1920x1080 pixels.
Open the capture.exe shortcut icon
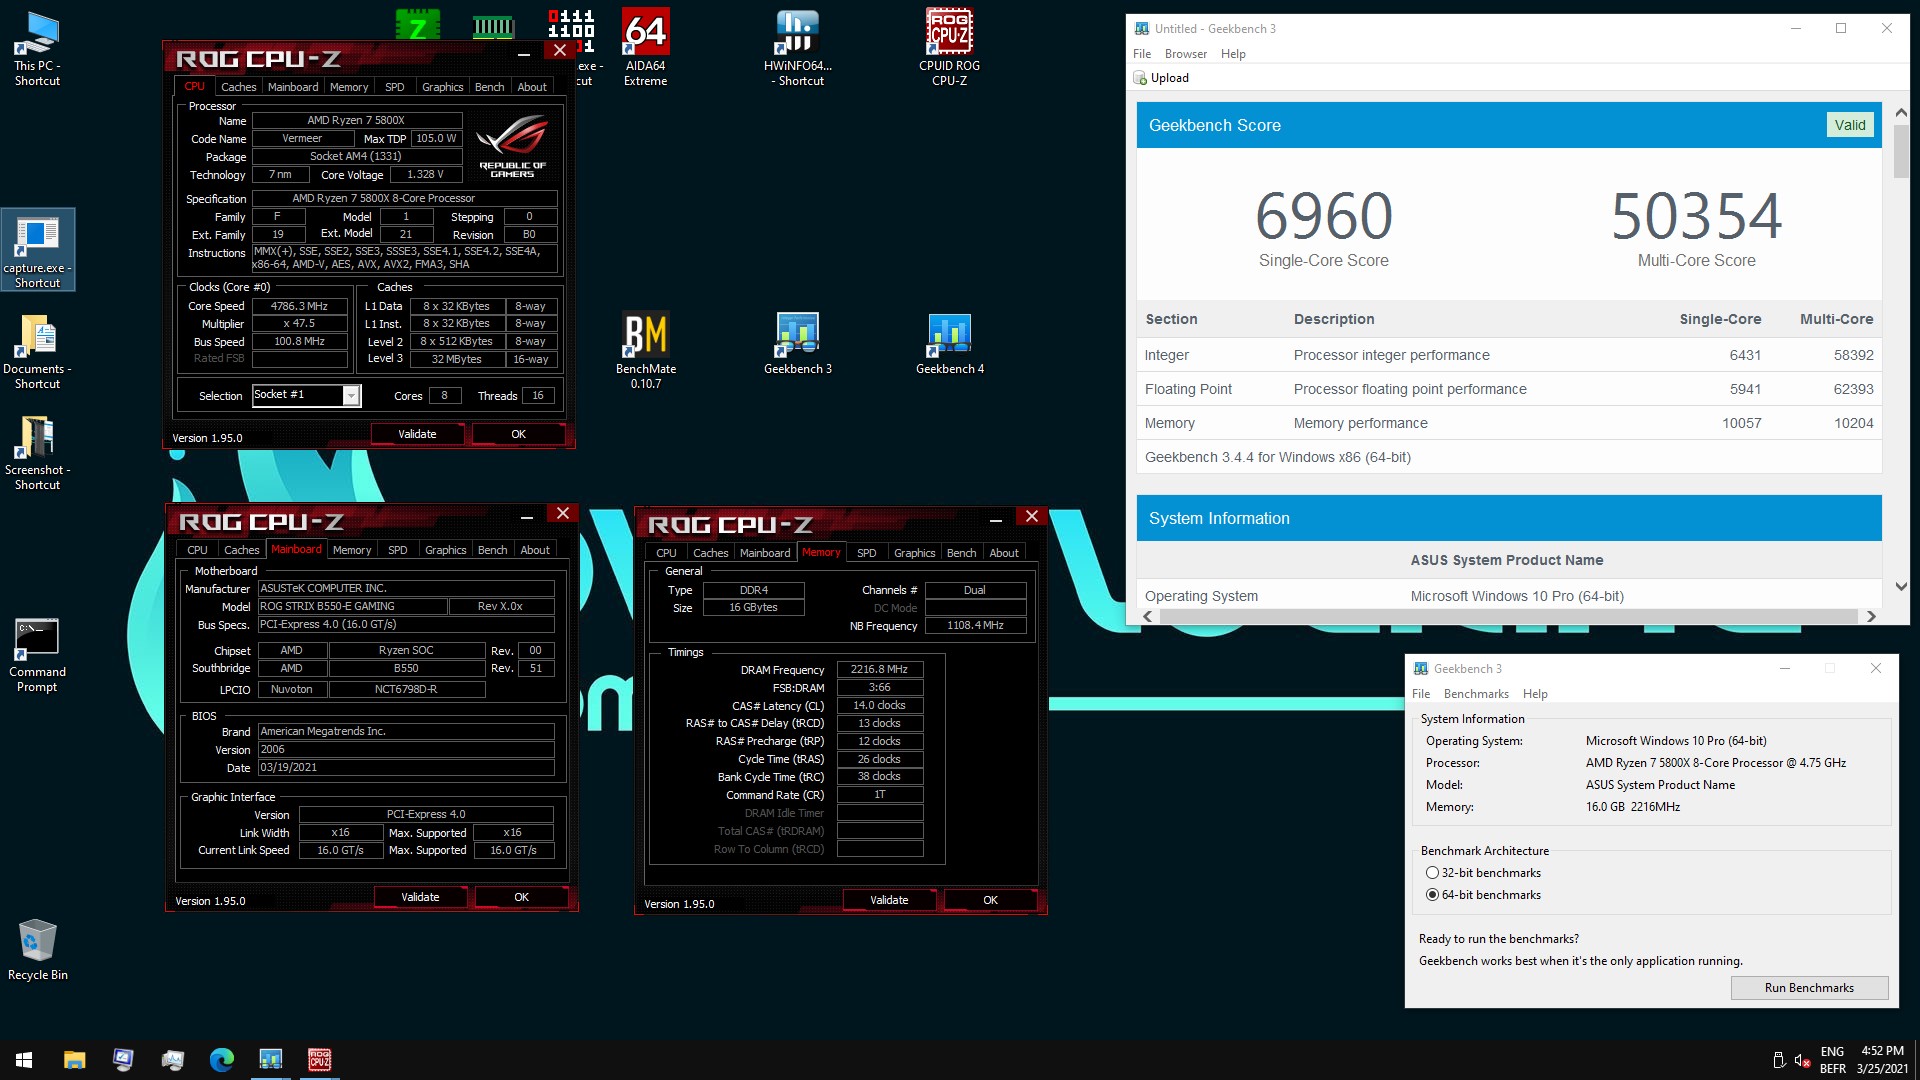click(x=37, y=250)
